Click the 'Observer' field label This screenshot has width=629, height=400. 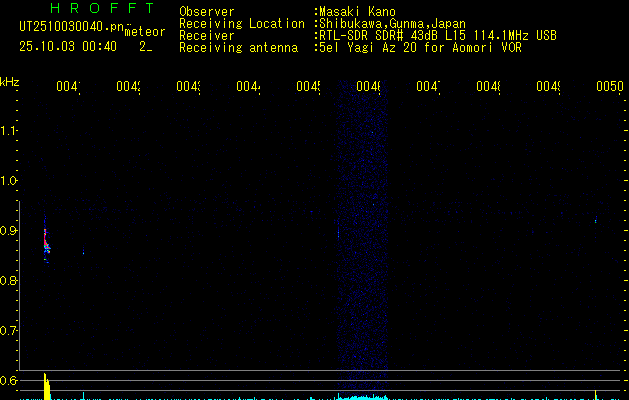[x=207, y=12]
